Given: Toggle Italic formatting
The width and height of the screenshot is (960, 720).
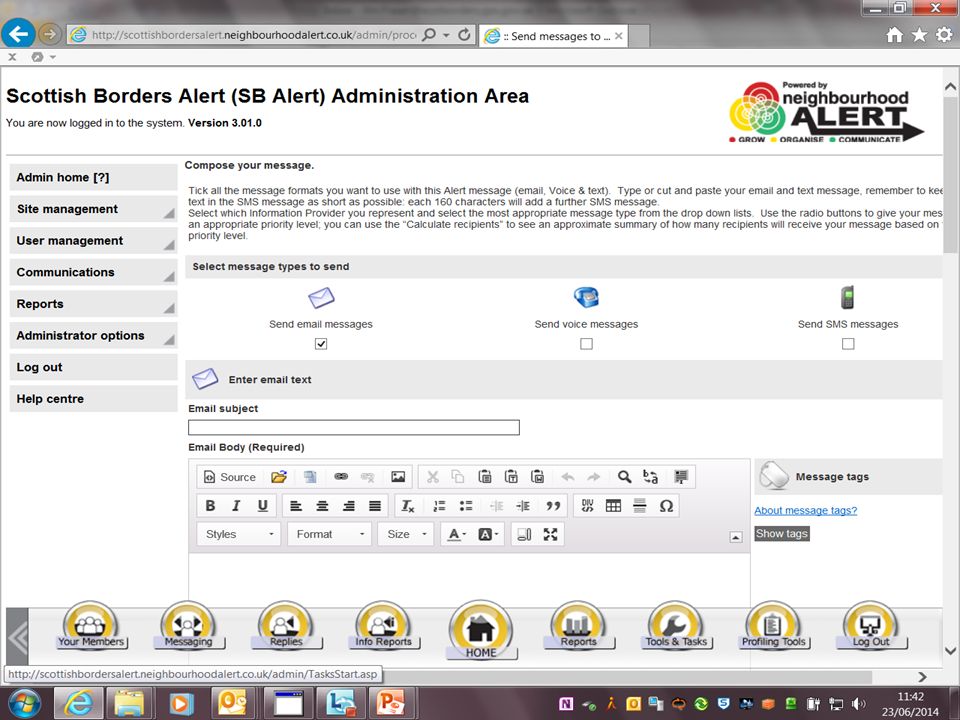Looking at the screenshot, I should [x=236, y=506].
